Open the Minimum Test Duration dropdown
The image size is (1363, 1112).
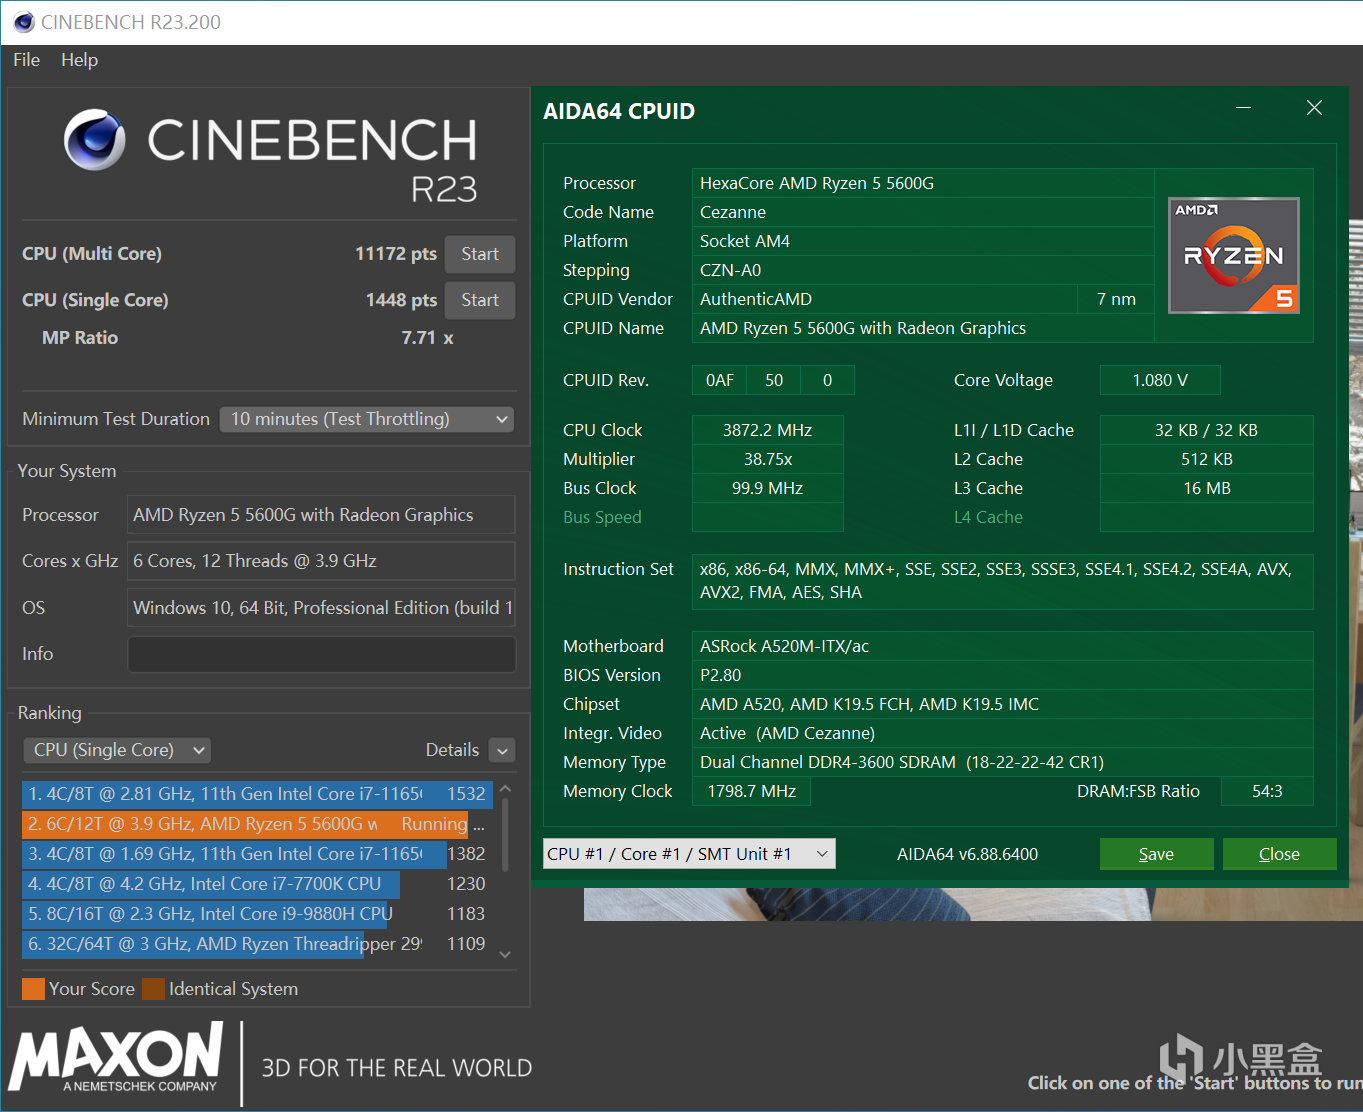[x=367, y=419]
